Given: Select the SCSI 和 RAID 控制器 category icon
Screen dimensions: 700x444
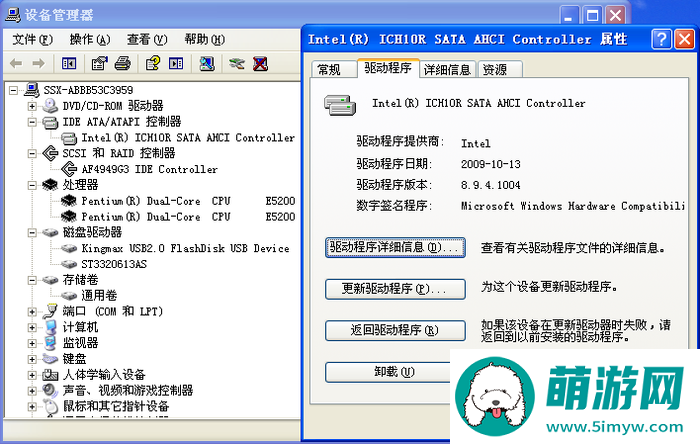Looking at the screenshot, I should pos(50,153).
